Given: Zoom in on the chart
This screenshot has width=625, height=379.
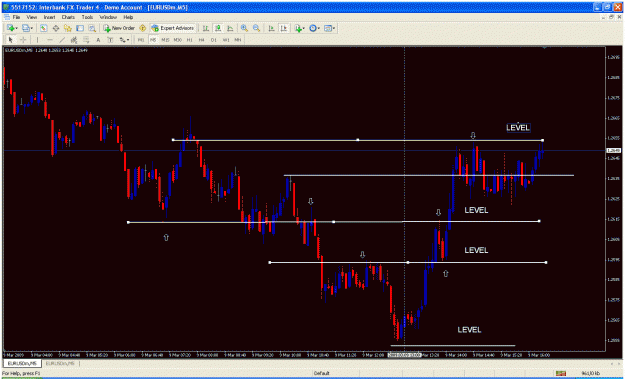Looking at the screenshot, I should click(244, 28).
